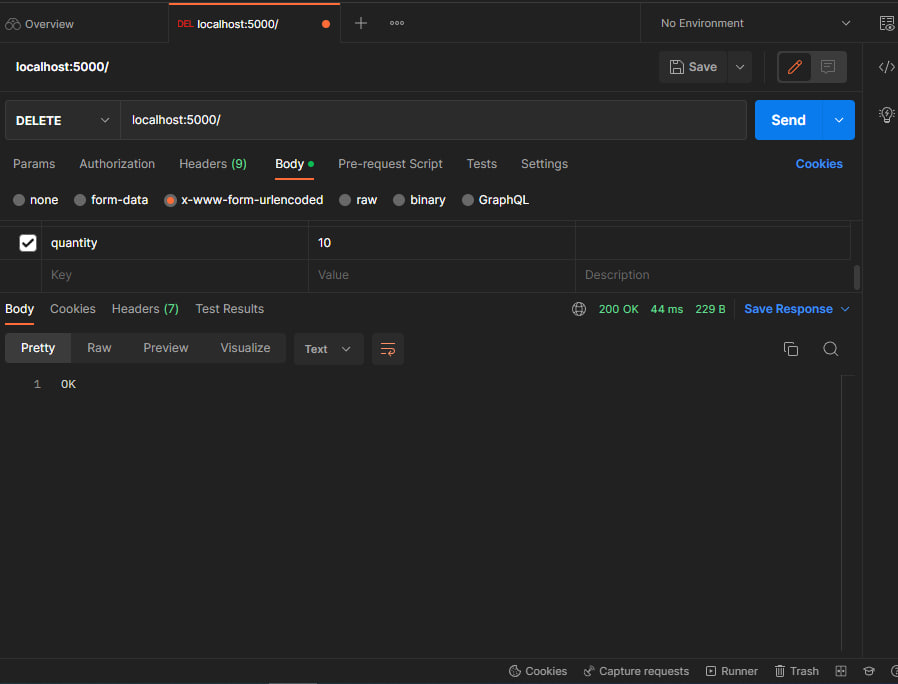The width and height of the screenshot is (898, 684).
Task: Change response format from Text dropdown
Action: click(x=328, y=349)
